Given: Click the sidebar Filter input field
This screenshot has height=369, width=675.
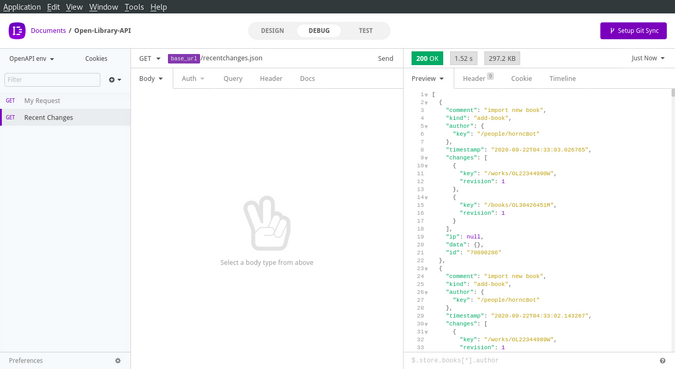Looking at the screenshot, I should point(52,80).
